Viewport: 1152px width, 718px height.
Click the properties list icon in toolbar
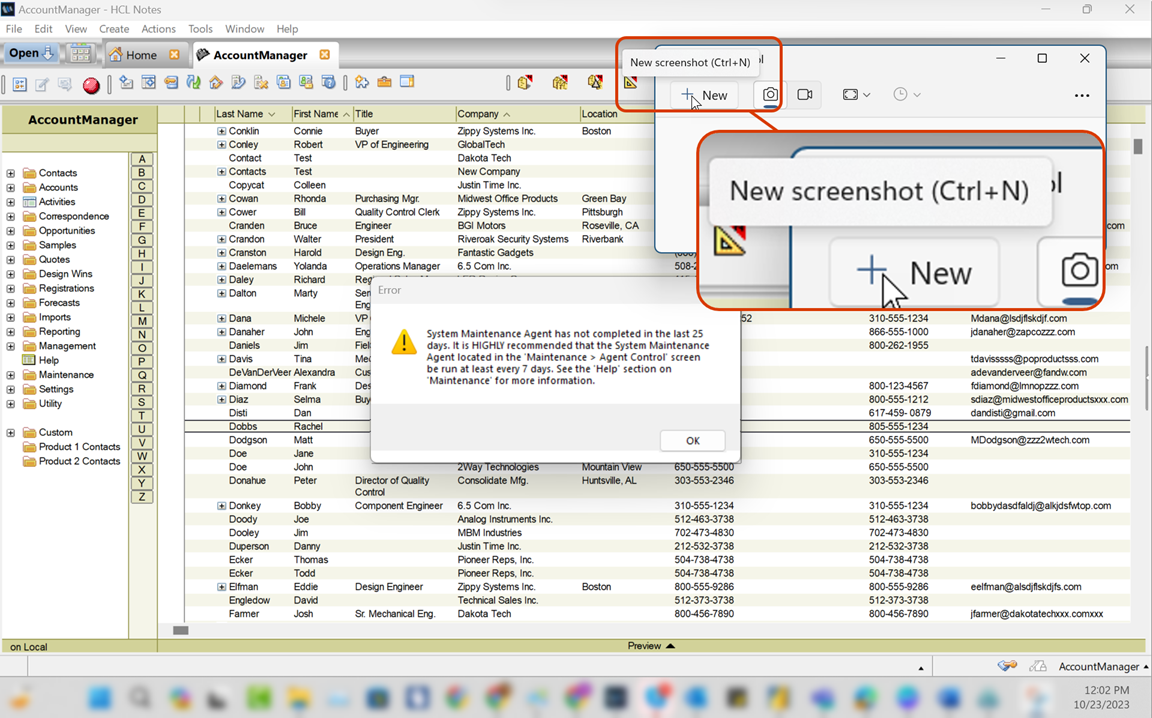coord(20,85)
